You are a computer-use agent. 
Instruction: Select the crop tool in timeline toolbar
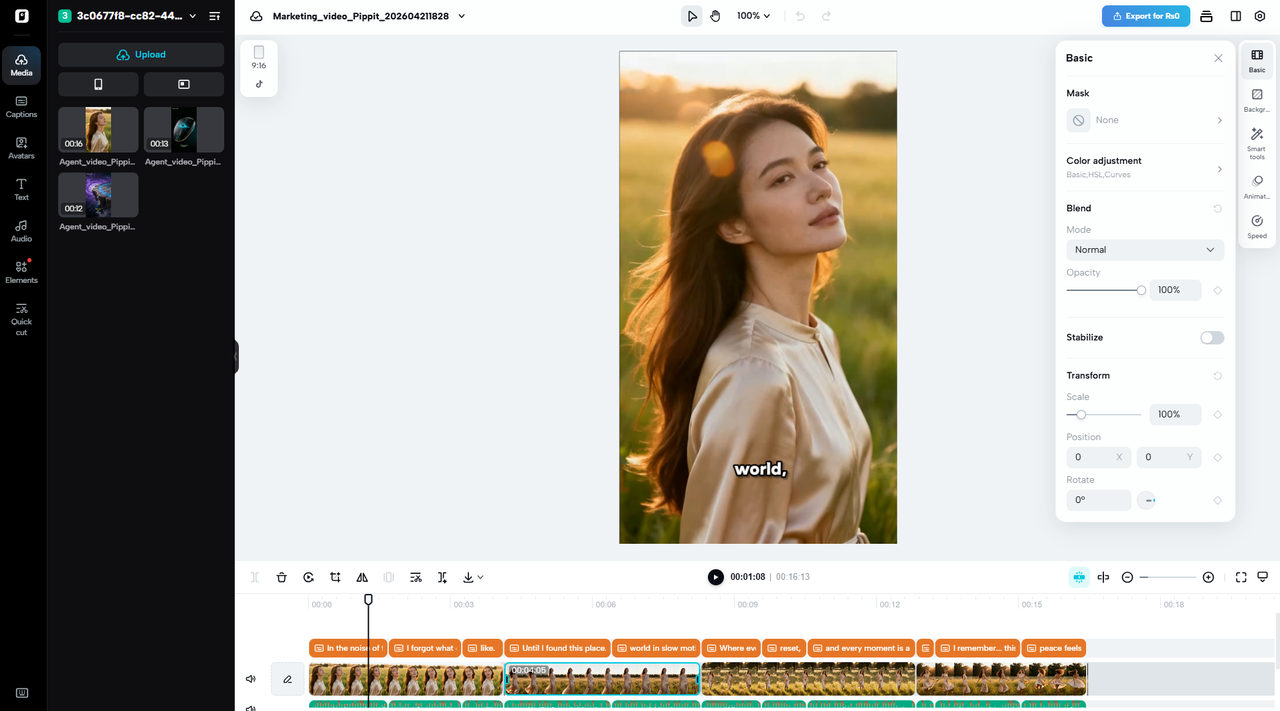pos(335,577)
